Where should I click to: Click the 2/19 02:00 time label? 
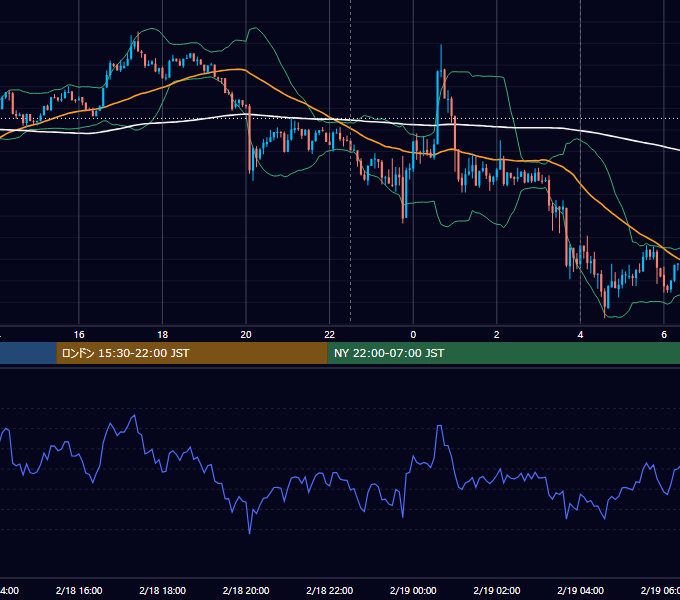tap(497, 590)
